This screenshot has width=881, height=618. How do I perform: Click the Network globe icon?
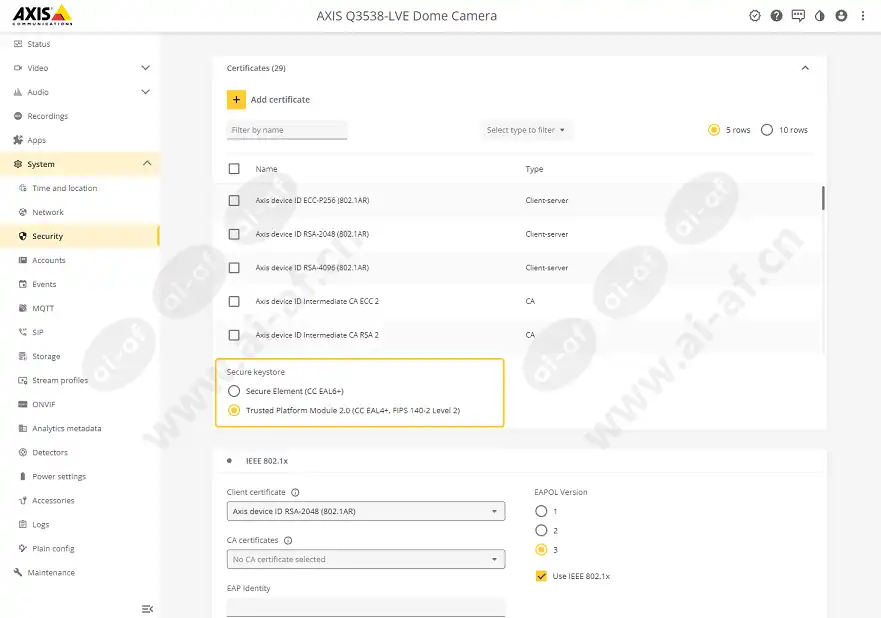tap(22, 212)
